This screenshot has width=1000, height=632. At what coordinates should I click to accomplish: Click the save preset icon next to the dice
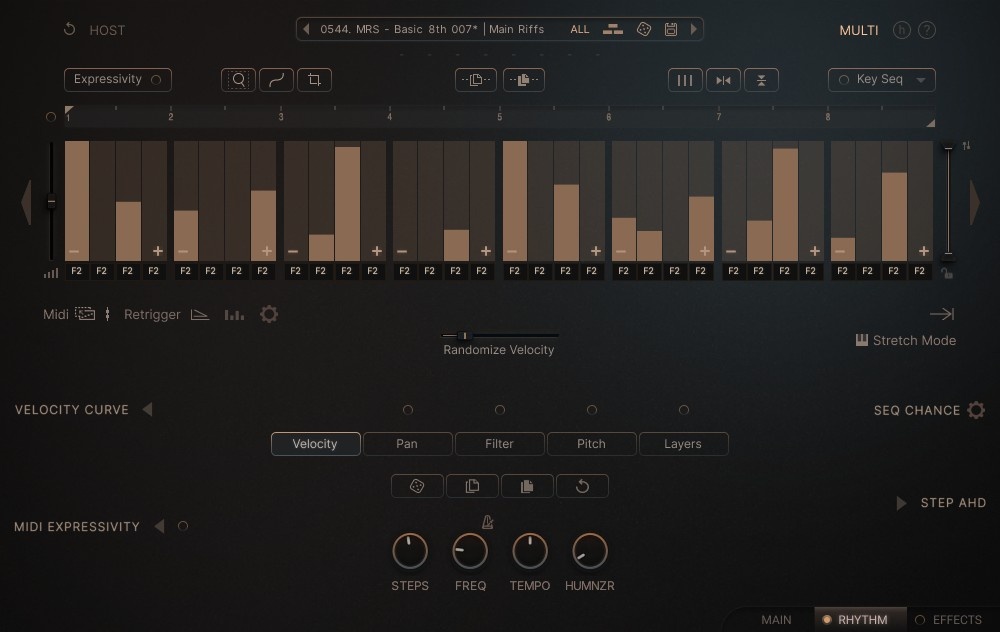pyautogui.click(x=671, y=29)
